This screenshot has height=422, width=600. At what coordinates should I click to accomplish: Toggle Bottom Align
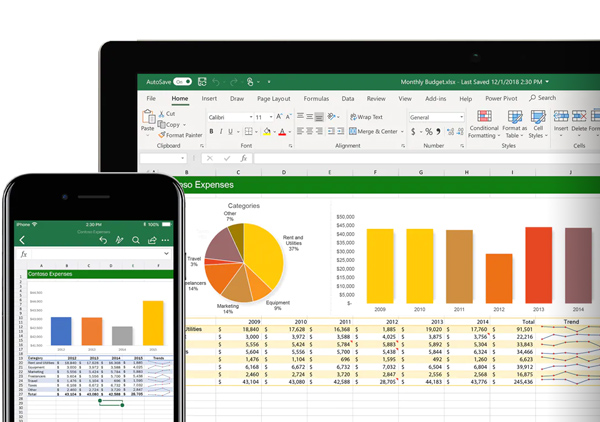click(x=319, y=116)
